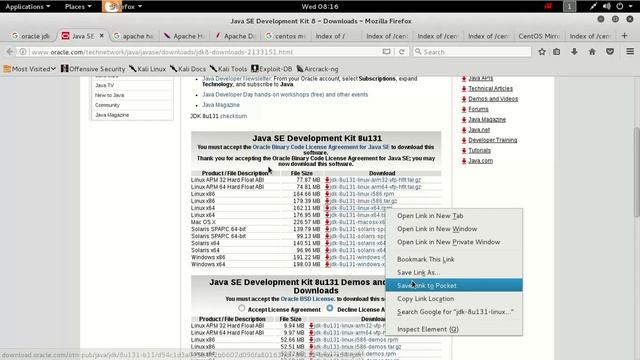
Task: Open Tutorials sidebar link
Action: click(x=480, y=150)
